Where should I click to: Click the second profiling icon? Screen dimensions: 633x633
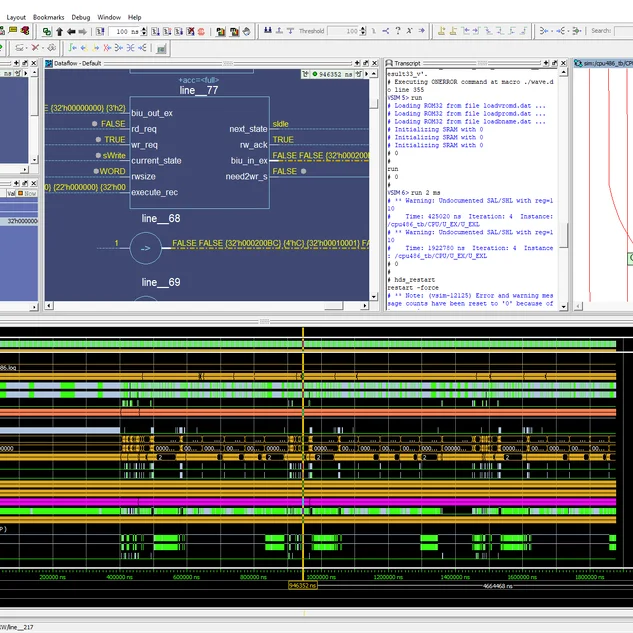point(234,31)
